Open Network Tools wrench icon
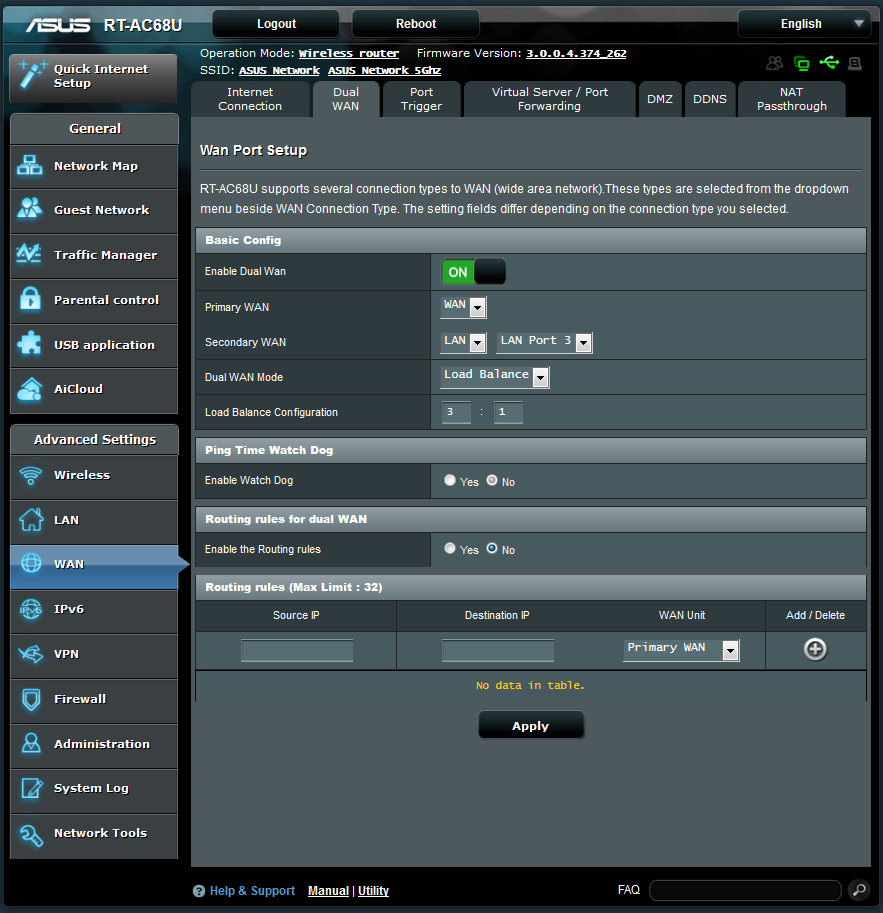This screenshot has height=913, width=883. [31, 835]
